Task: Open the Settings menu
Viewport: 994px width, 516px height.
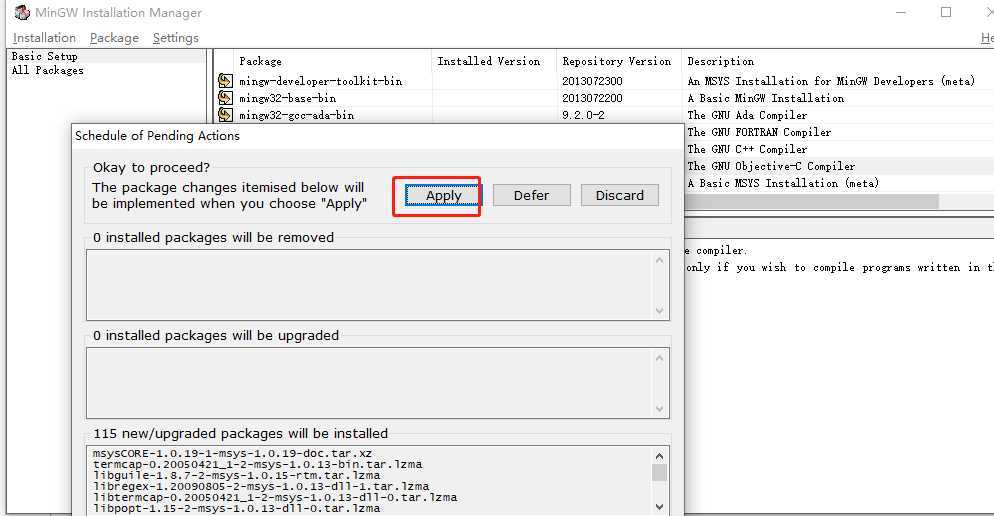Action: click(x=176, y=38)
